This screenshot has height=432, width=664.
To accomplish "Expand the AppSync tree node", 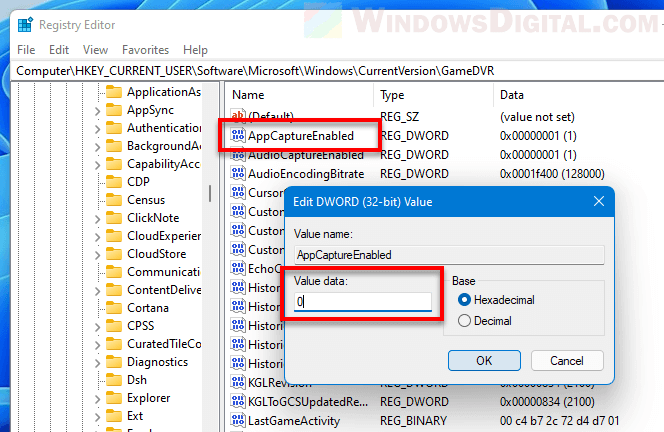I will 97,111.
